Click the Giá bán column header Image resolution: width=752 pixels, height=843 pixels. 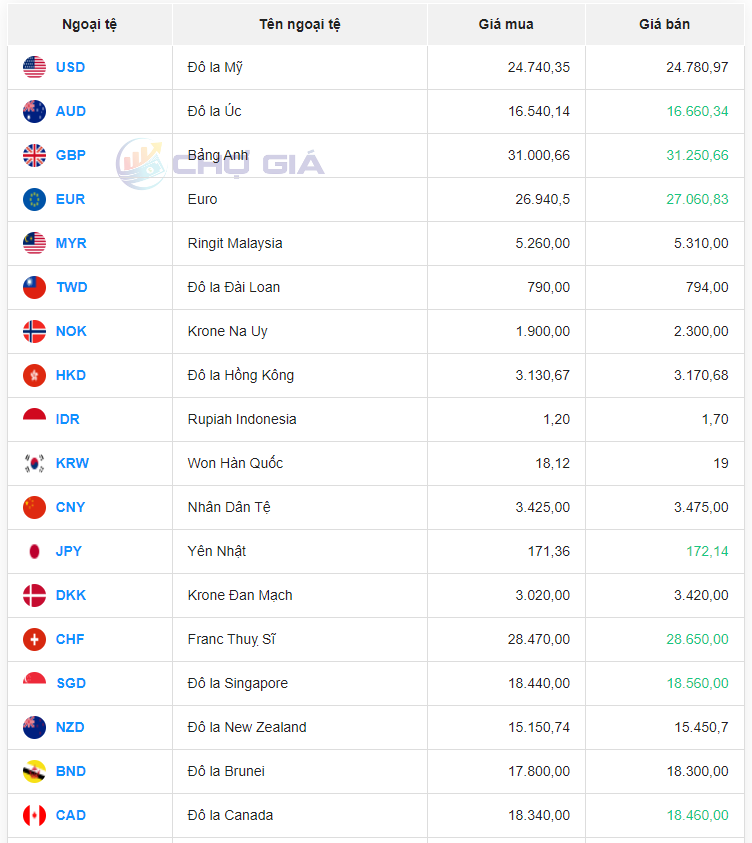click(x=664, y=24)
